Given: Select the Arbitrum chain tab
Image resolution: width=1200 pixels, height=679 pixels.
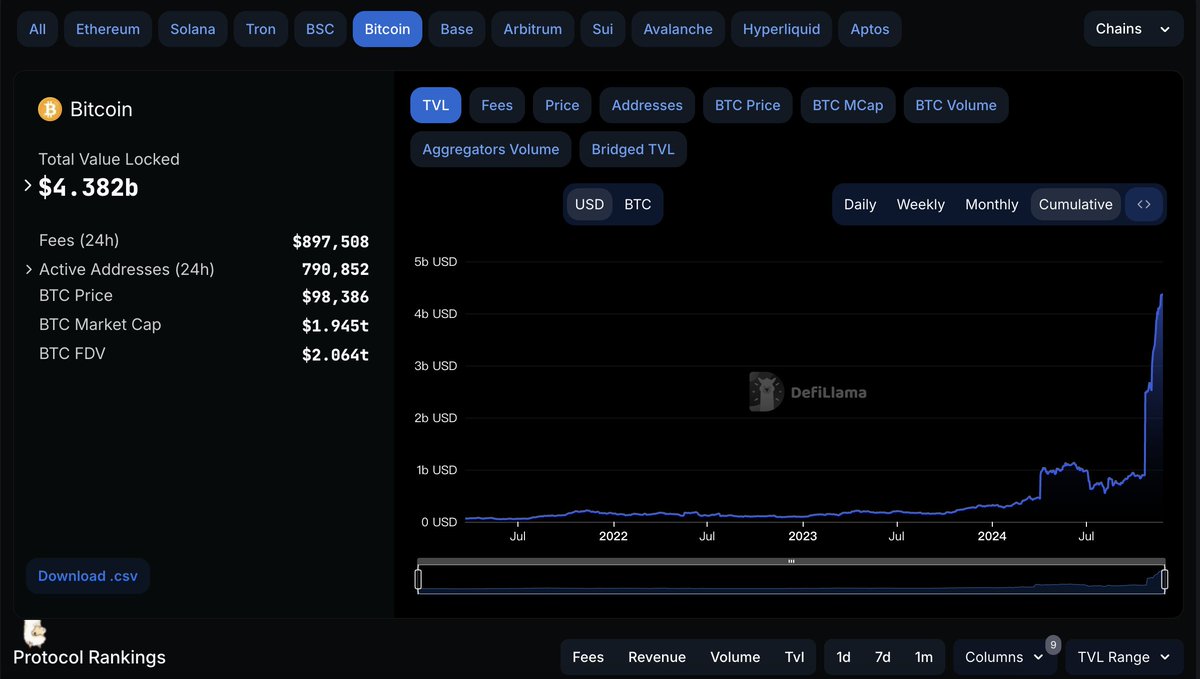Looking at the screenshot, I should [533, 29].
